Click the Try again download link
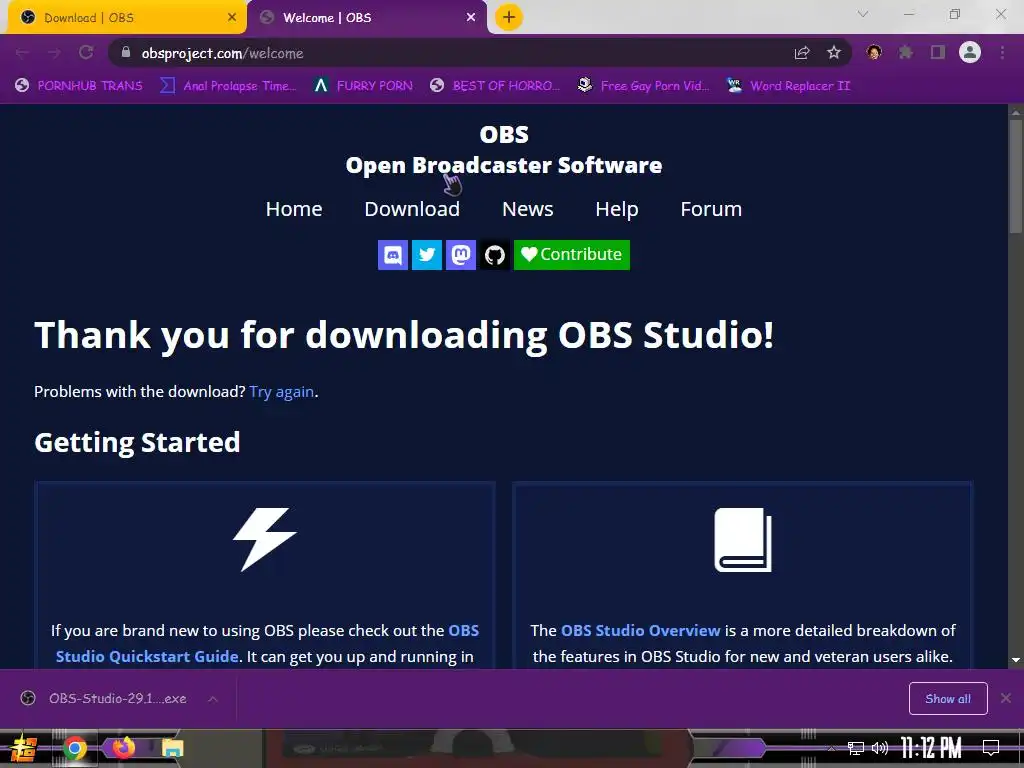The width and height of the screenshot is (1024, 768). [281, 392]
